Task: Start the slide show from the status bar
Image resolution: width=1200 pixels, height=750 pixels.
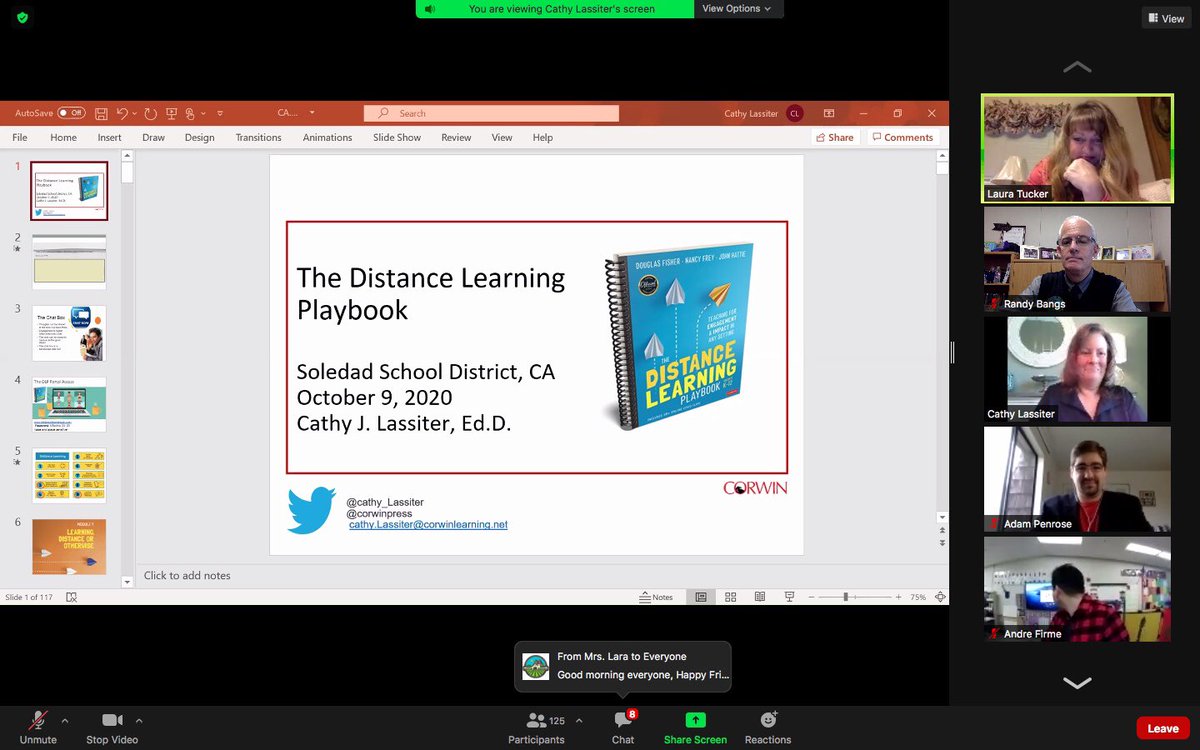Action: (790, 596)
